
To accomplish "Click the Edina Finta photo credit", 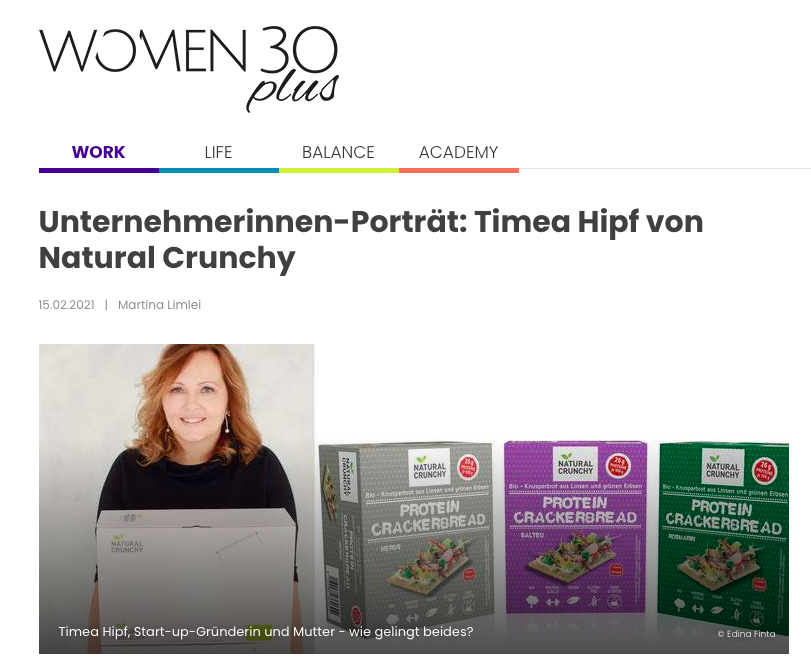I will [746, 633].
